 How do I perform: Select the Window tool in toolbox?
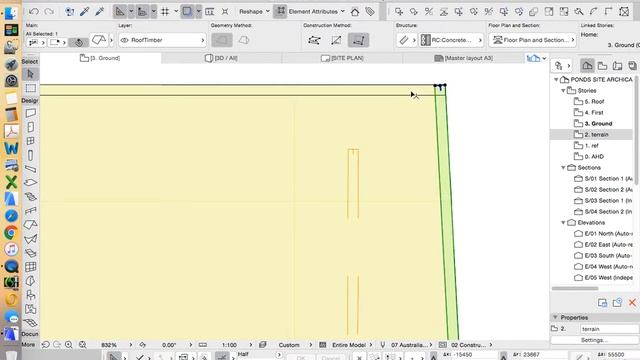(31, 141)
